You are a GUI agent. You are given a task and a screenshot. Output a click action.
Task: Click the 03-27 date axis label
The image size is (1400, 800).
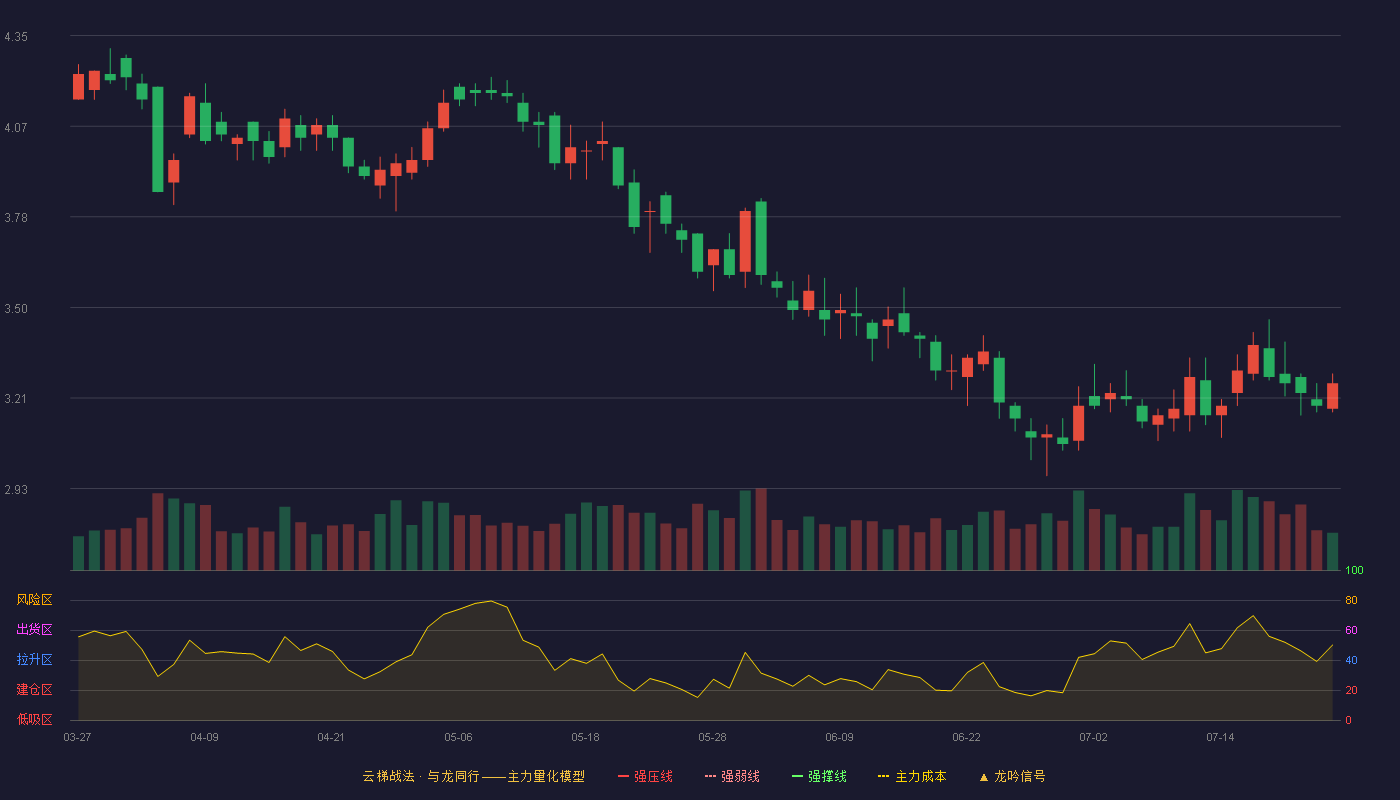(x=77, y=737)
